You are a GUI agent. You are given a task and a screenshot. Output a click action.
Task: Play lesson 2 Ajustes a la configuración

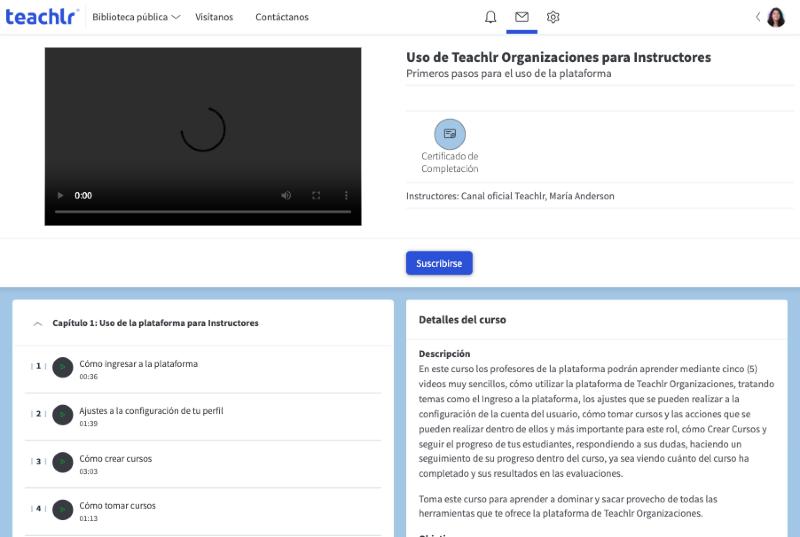(x=63, y=415)
